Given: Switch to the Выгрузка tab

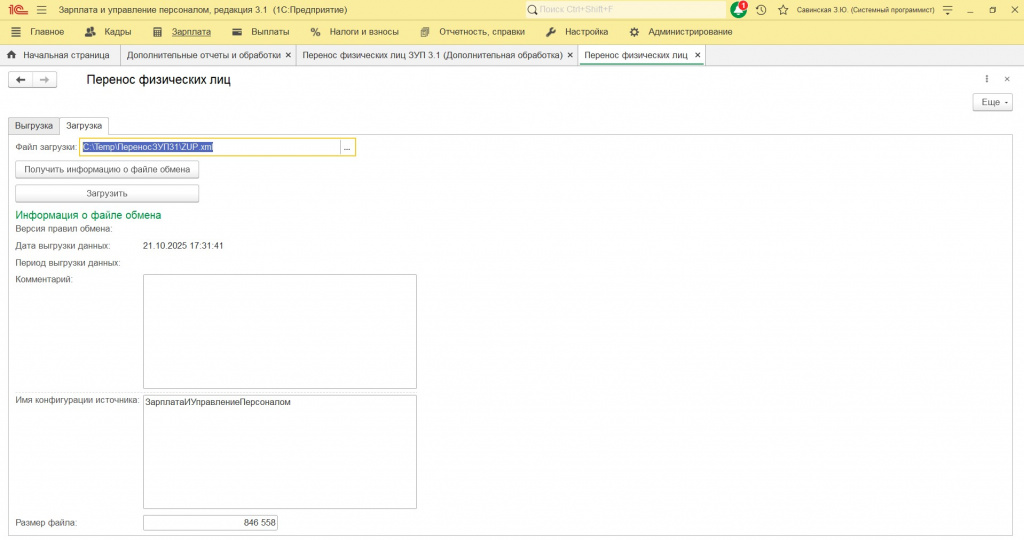Looking at the screenshot, I should (34, 125).
